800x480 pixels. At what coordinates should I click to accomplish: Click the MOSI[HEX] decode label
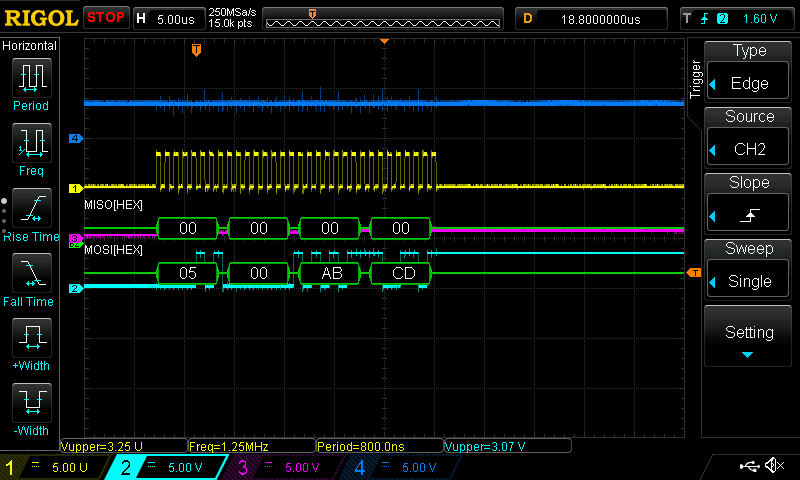tap(113, 249)
